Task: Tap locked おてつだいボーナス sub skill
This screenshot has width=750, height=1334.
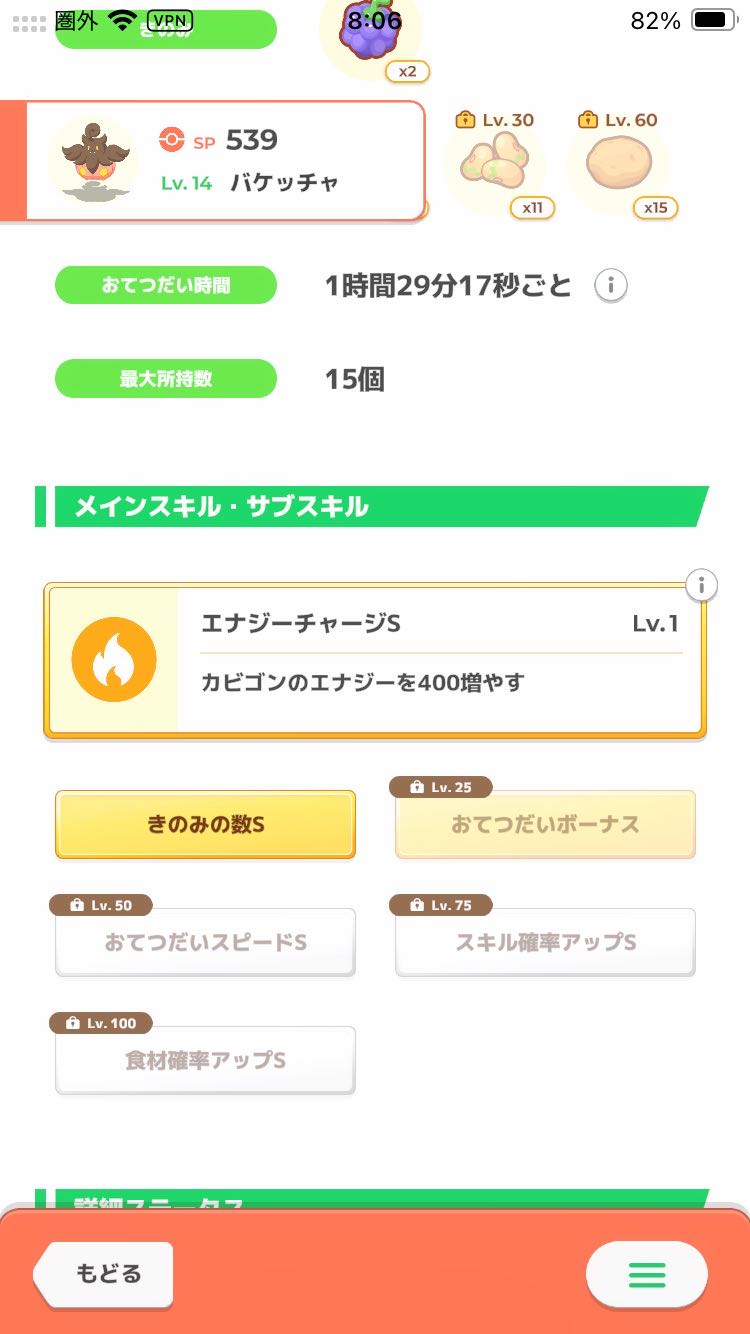Action: click(x=545, y=825)
